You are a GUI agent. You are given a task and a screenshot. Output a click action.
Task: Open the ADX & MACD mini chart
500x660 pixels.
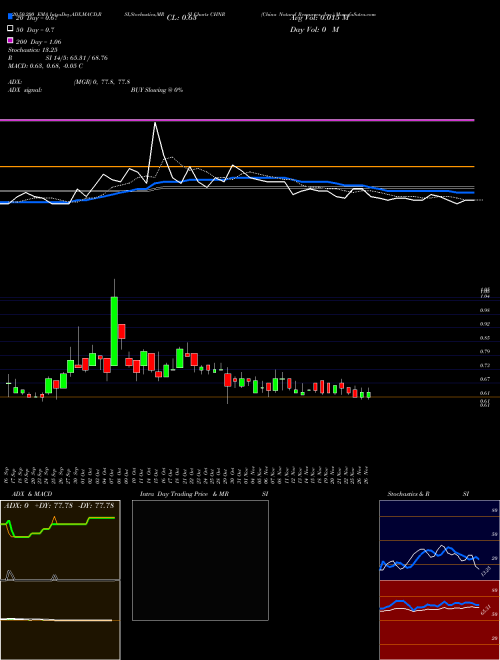(60, 580)
